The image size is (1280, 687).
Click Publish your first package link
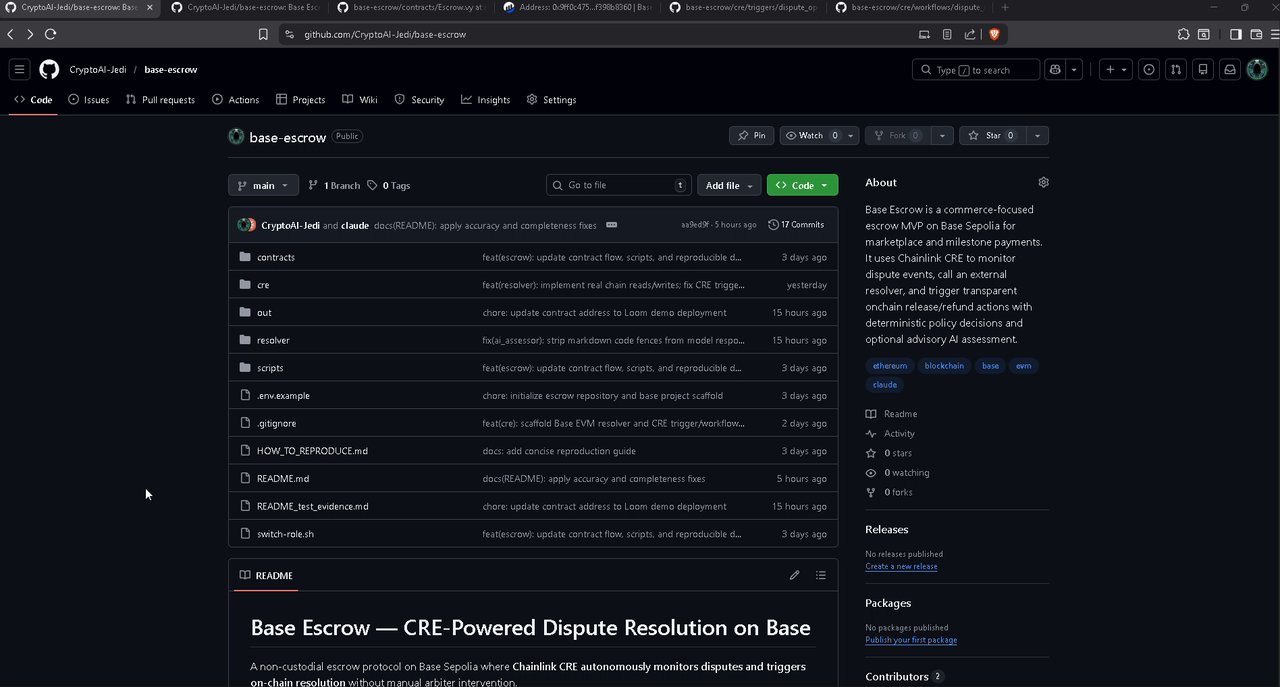[x=911, y=640]
